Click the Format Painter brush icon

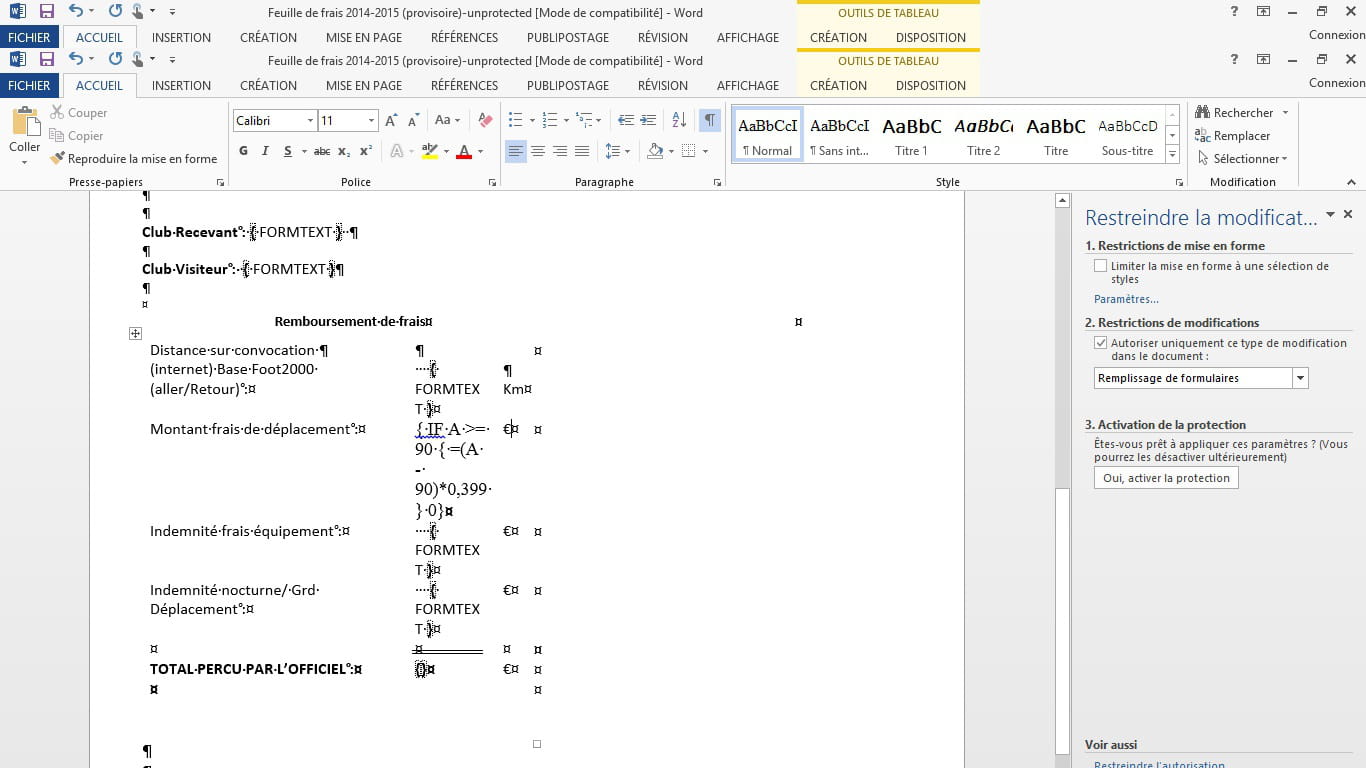point(58,158)
